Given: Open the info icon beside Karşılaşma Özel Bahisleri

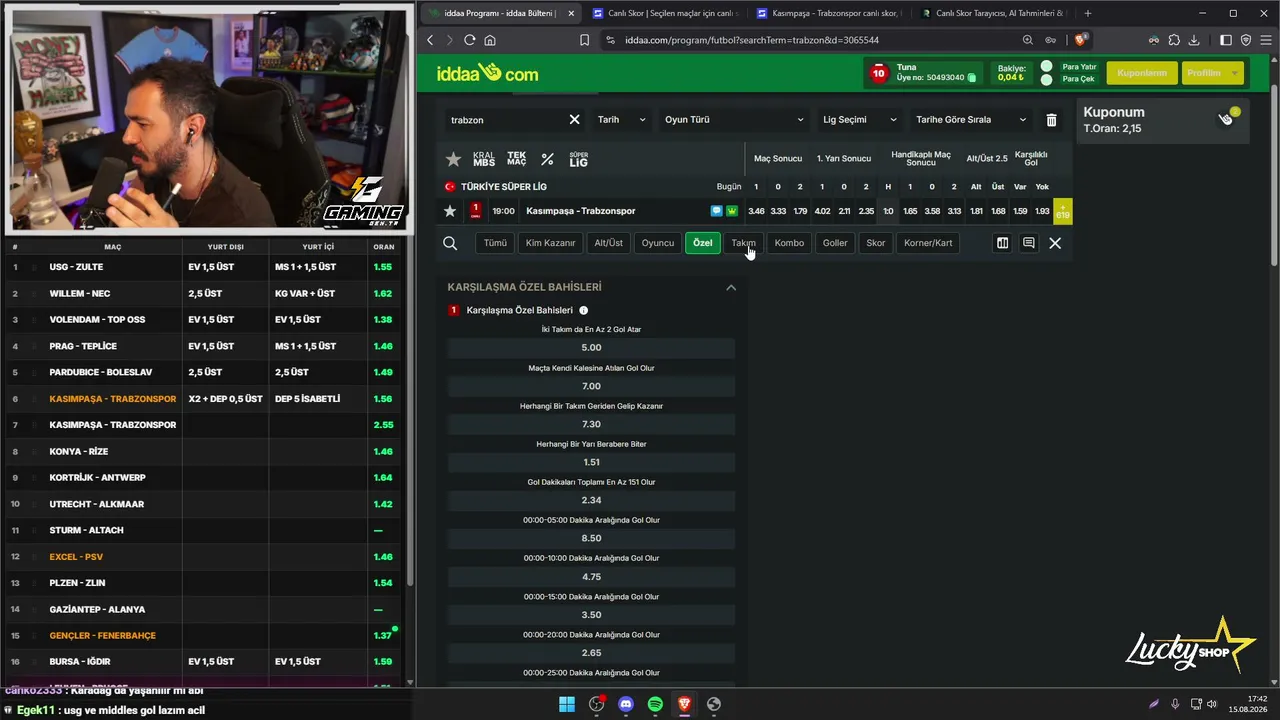Looking at the screenshot, I should [x=583, y=310].
